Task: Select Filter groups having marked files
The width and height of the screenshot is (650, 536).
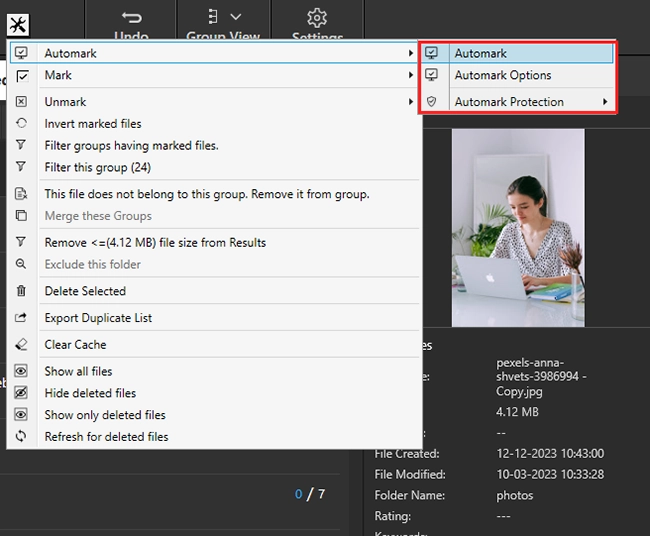Action: [x=214, y=145]
